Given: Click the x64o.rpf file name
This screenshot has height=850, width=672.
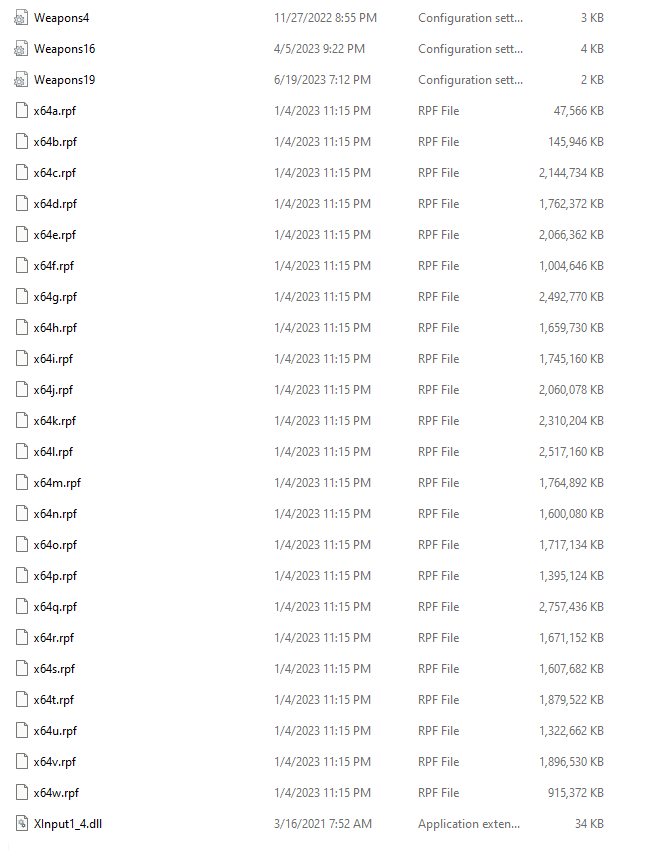Looking at the screenshot, I should click(x=55, y=545).
